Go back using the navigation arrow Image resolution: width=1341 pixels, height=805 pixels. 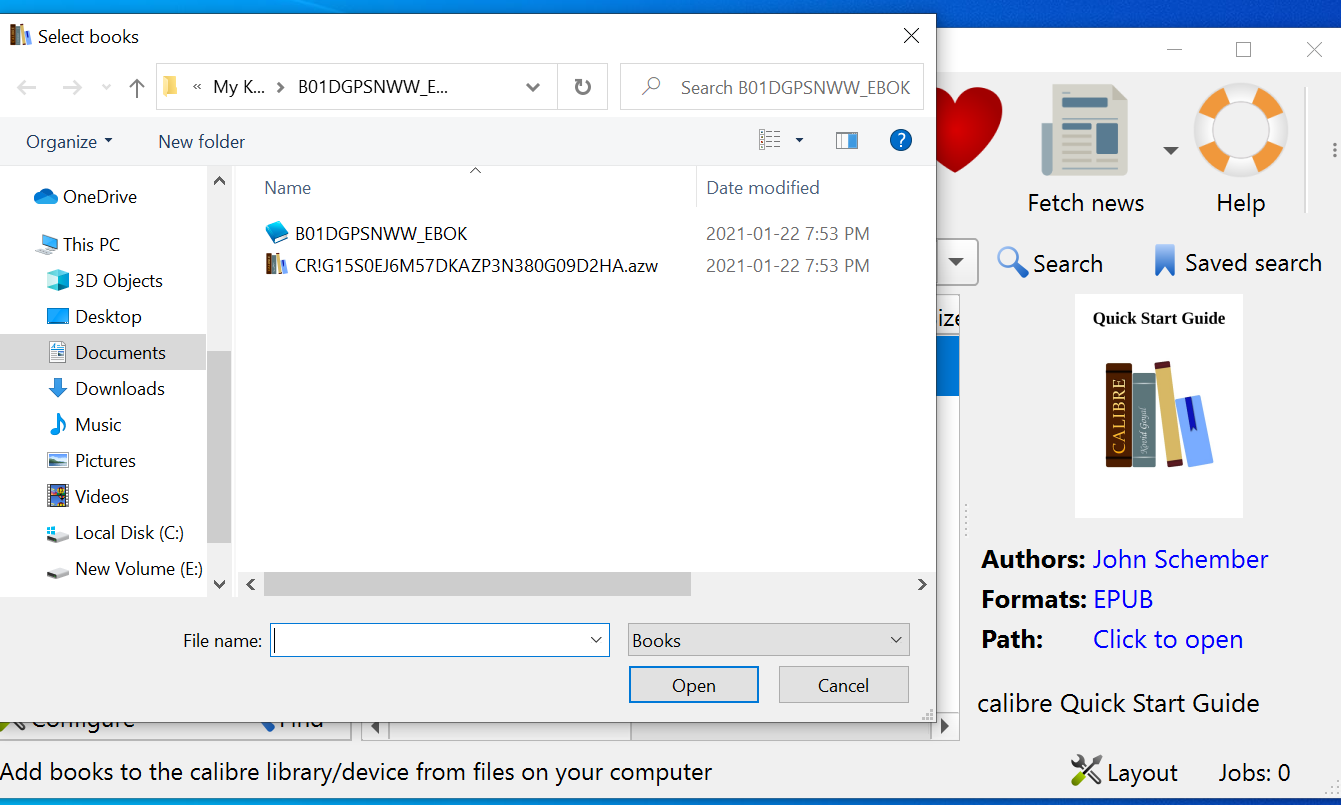pos(26,87)
